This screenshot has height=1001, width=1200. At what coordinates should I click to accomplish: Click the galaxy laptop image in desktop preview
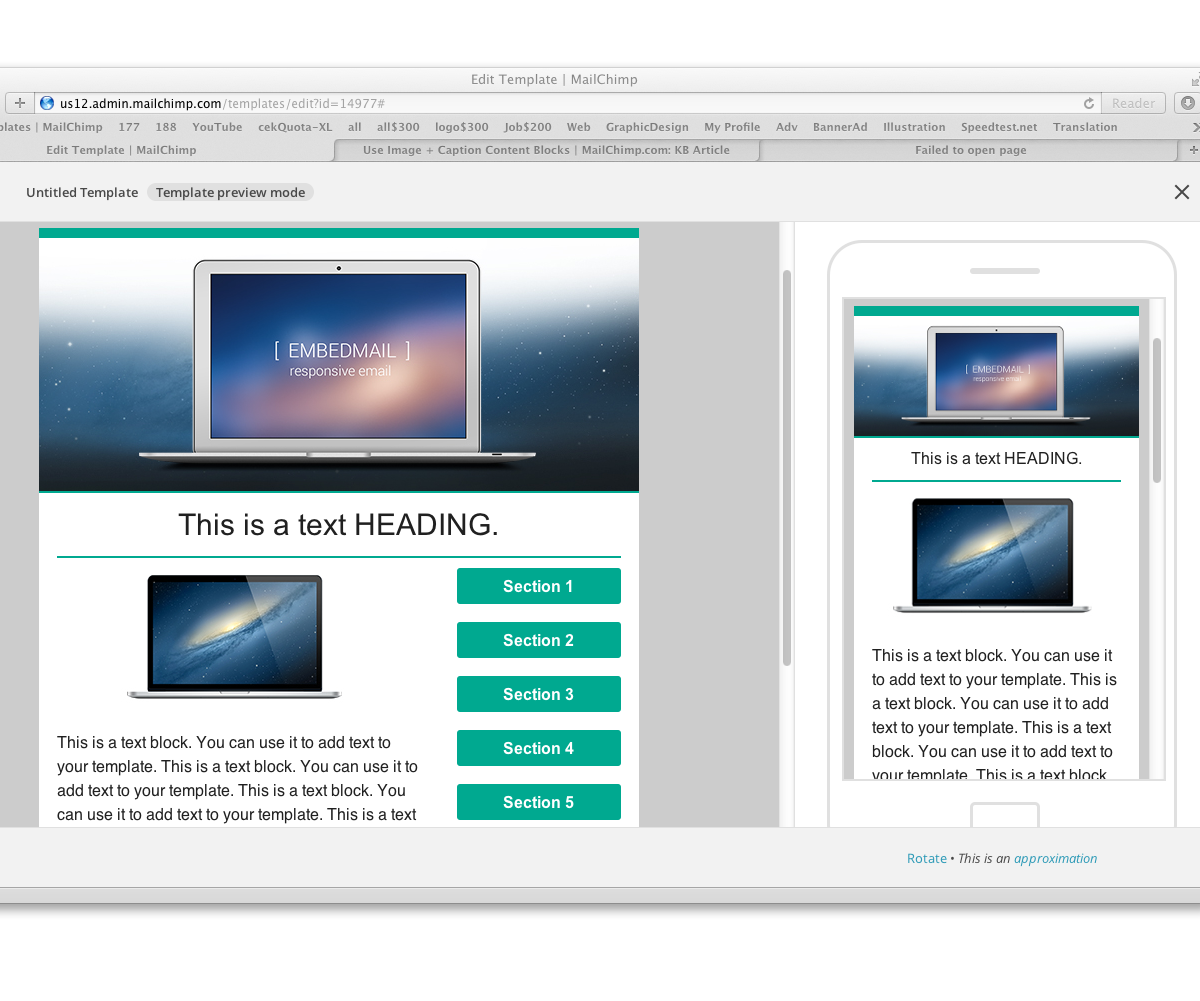click(x=234, y=637)
